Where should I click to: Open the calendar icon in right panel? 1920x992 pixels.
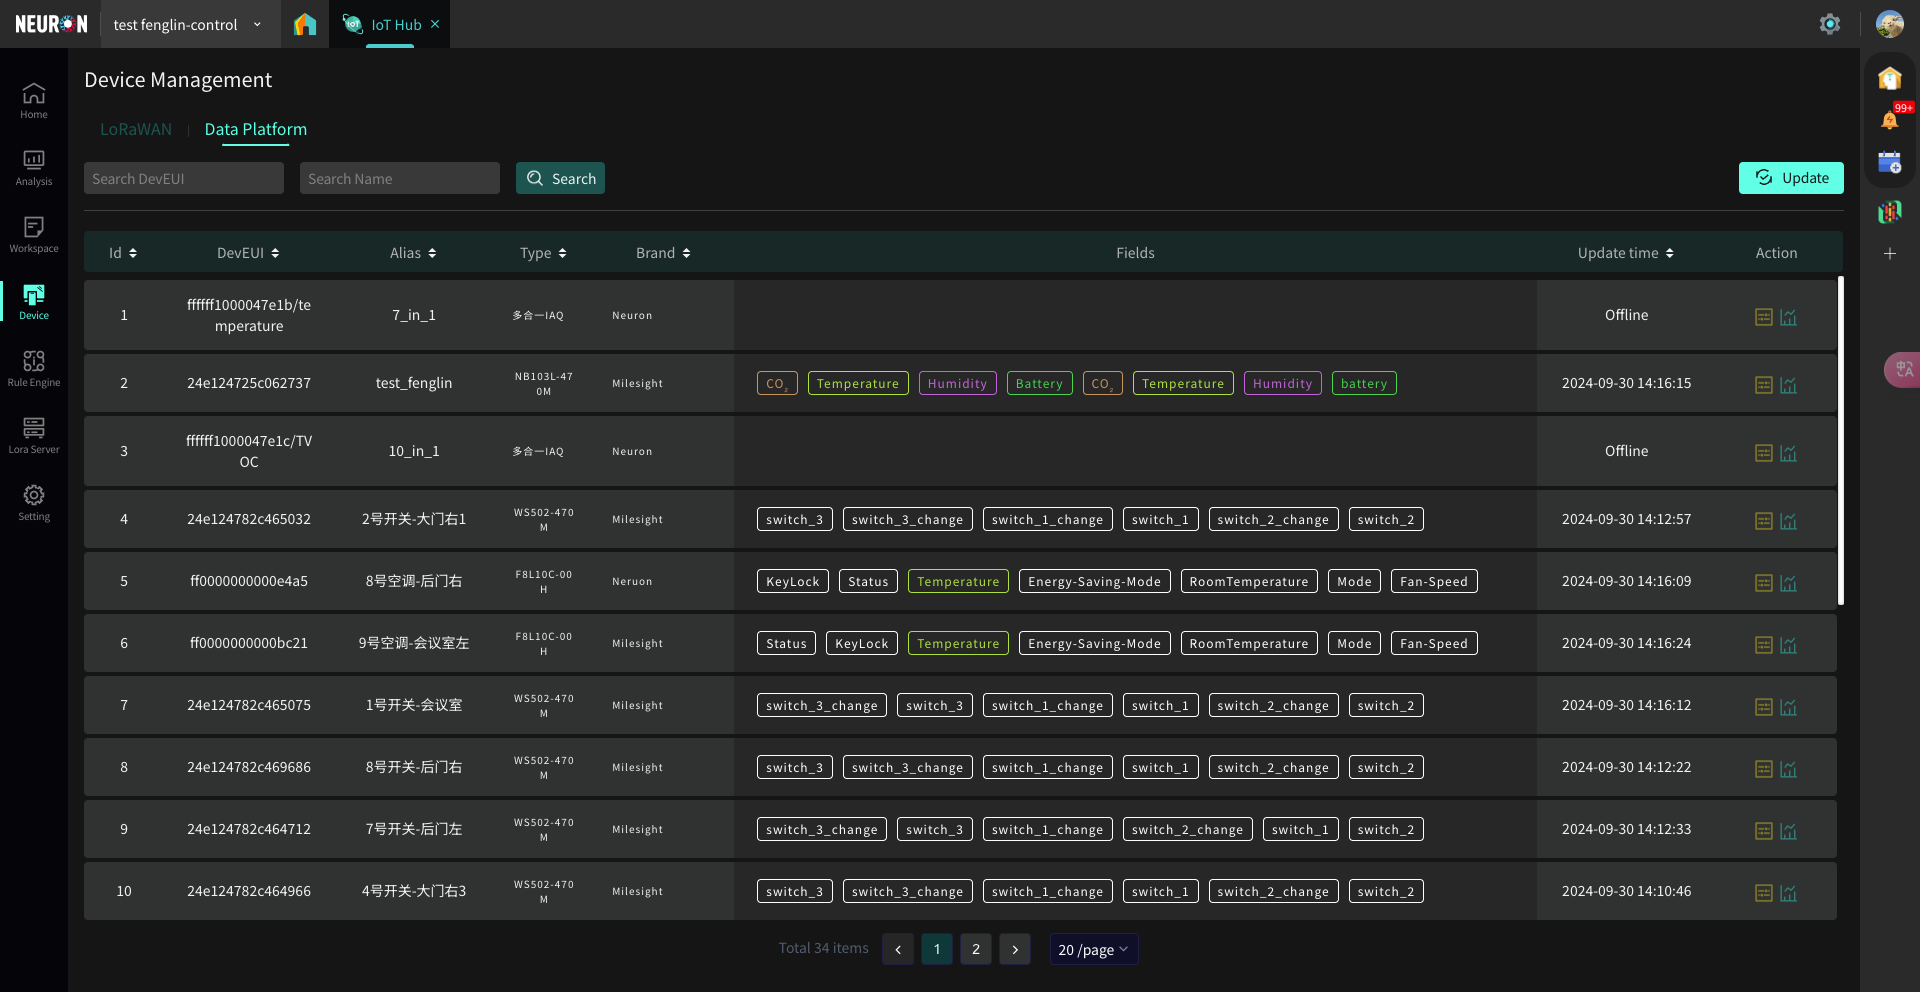1890,163
